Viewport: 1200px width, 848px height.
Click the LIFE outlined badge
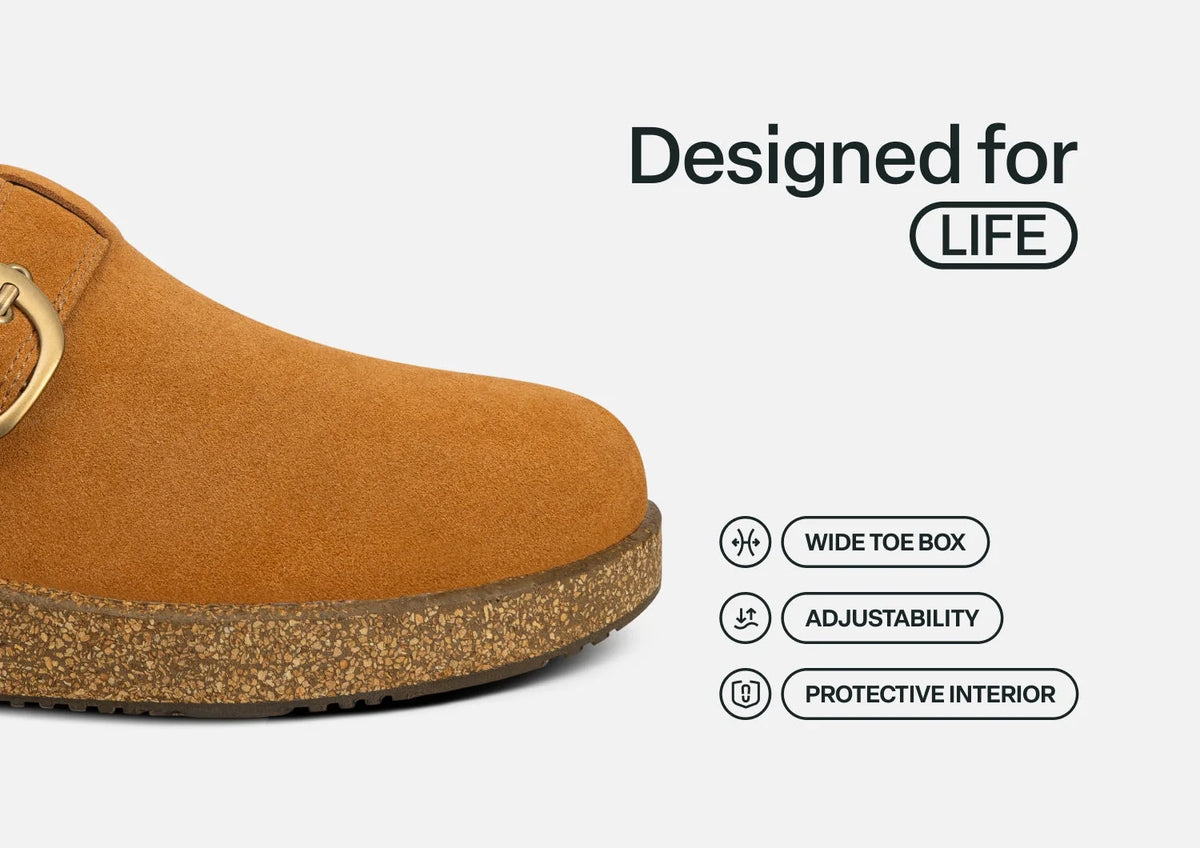[993, 236]
